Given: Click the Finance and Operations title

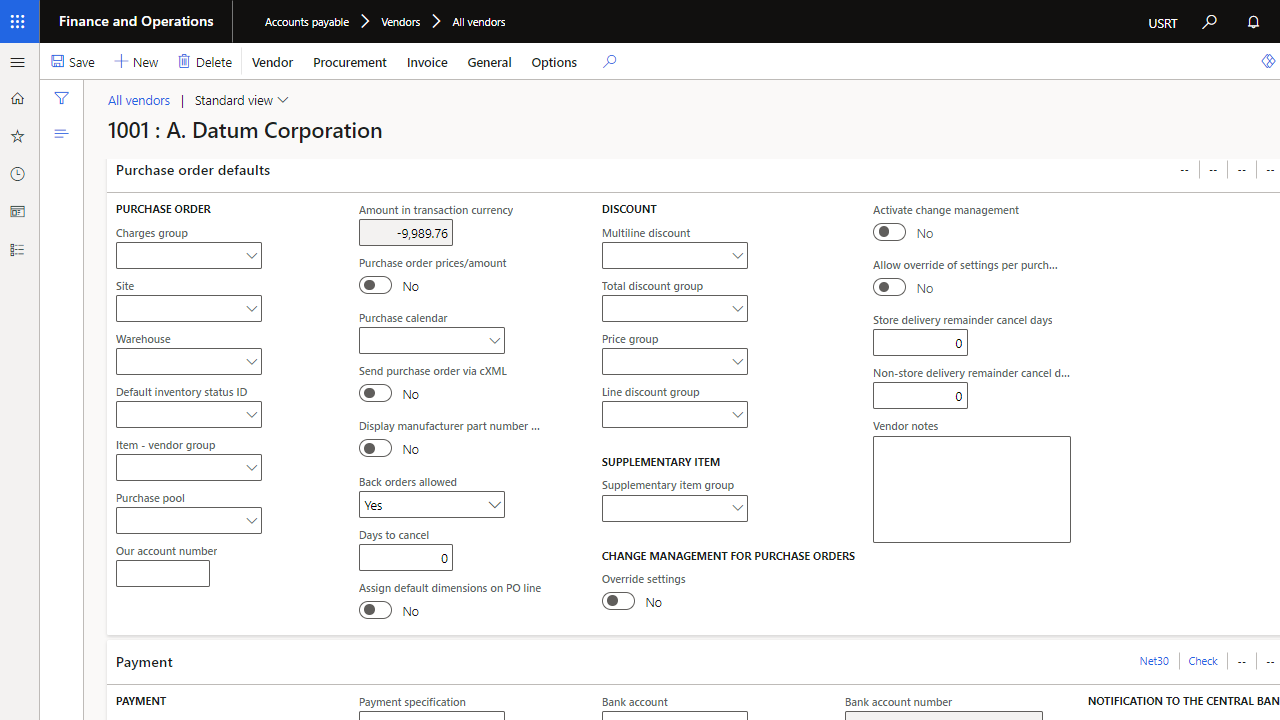Looking at the screenshot, I should [136, 21].
